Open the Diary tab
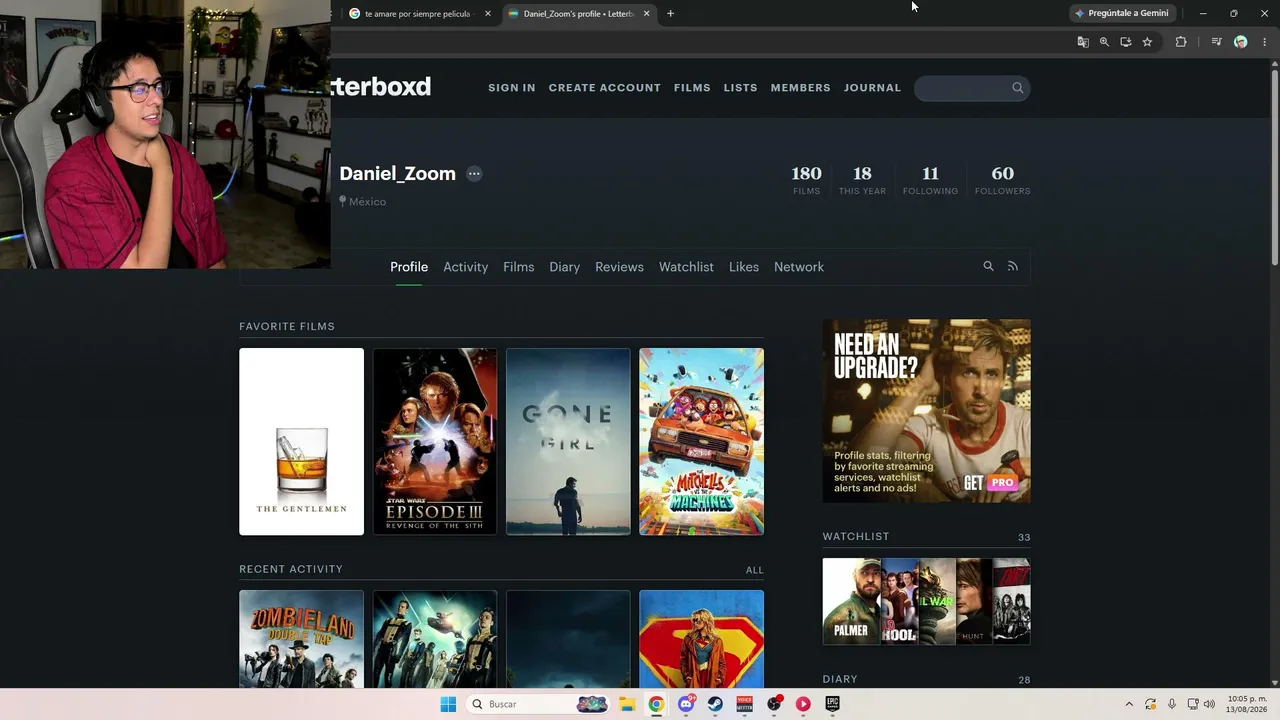Screen dimensions: 1280x720 (x=565, y=267)
